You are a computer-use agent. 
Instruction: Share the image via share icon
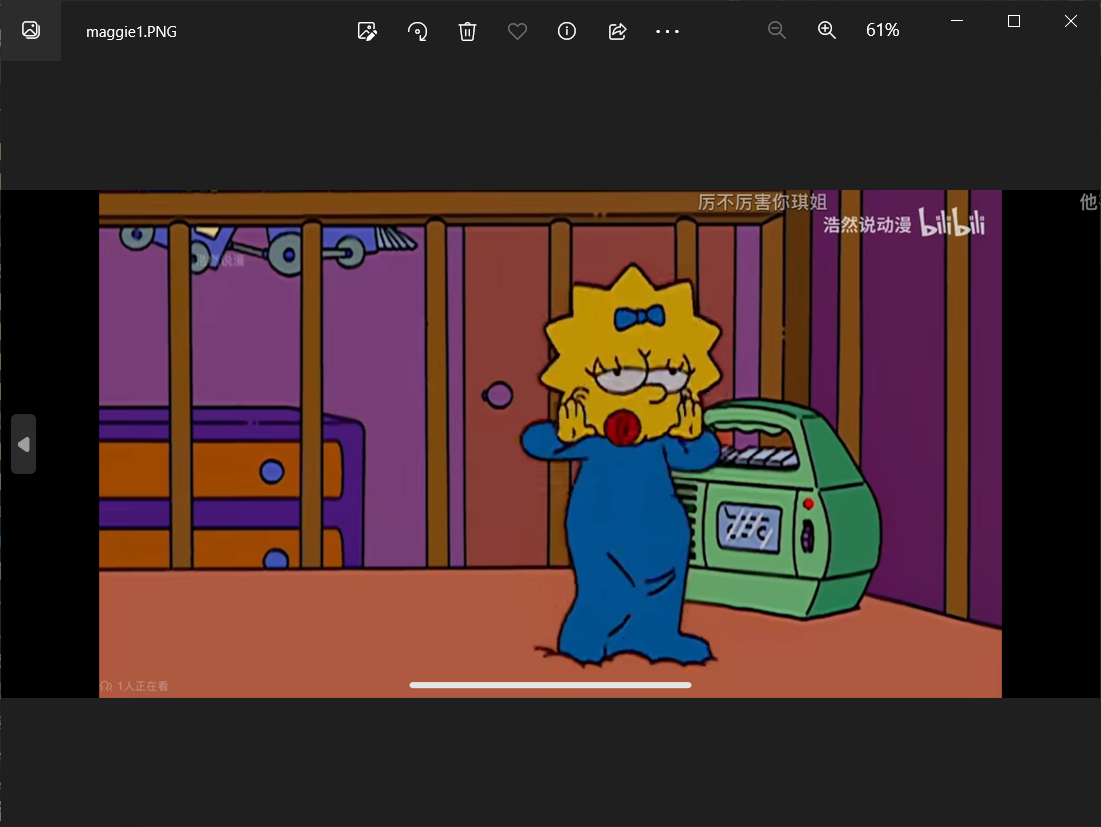617,31
